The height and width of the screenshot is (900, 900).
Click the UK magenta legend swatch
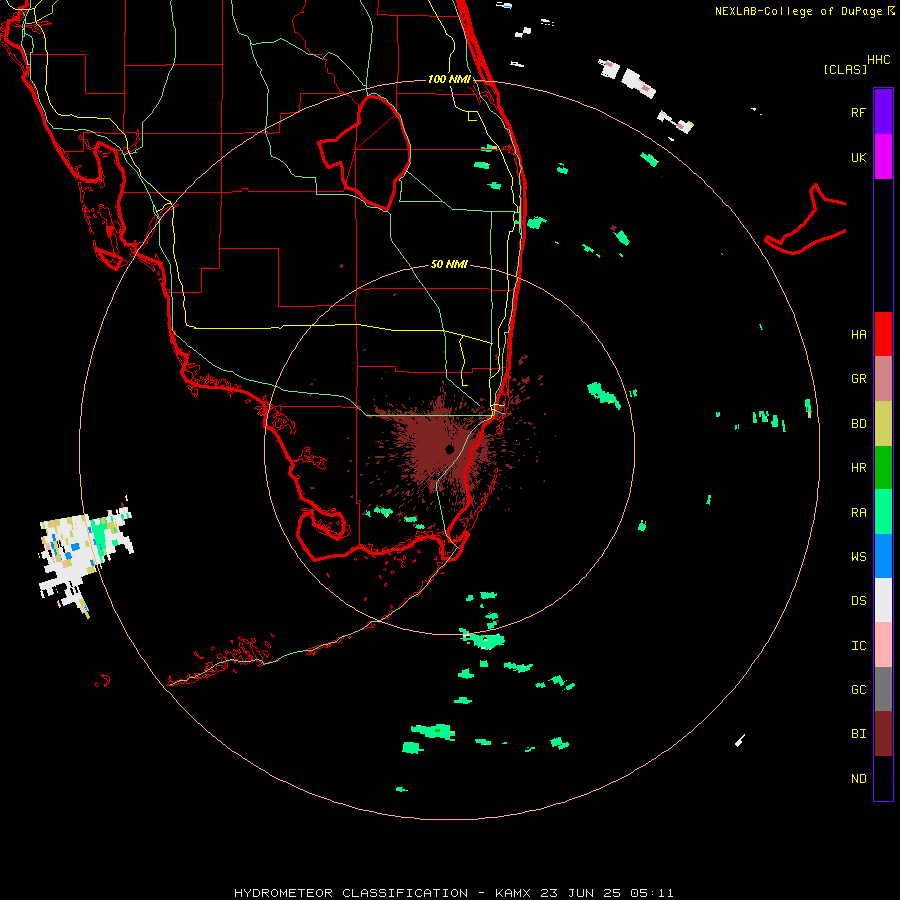[x=883, y=156]
